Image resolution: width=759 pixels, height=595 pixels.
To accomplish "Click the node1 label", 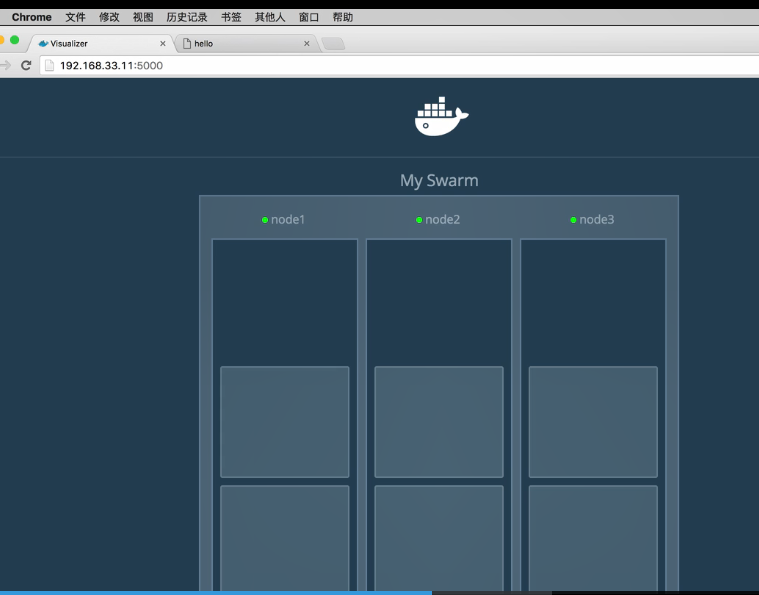I will (x=288, y=220).
